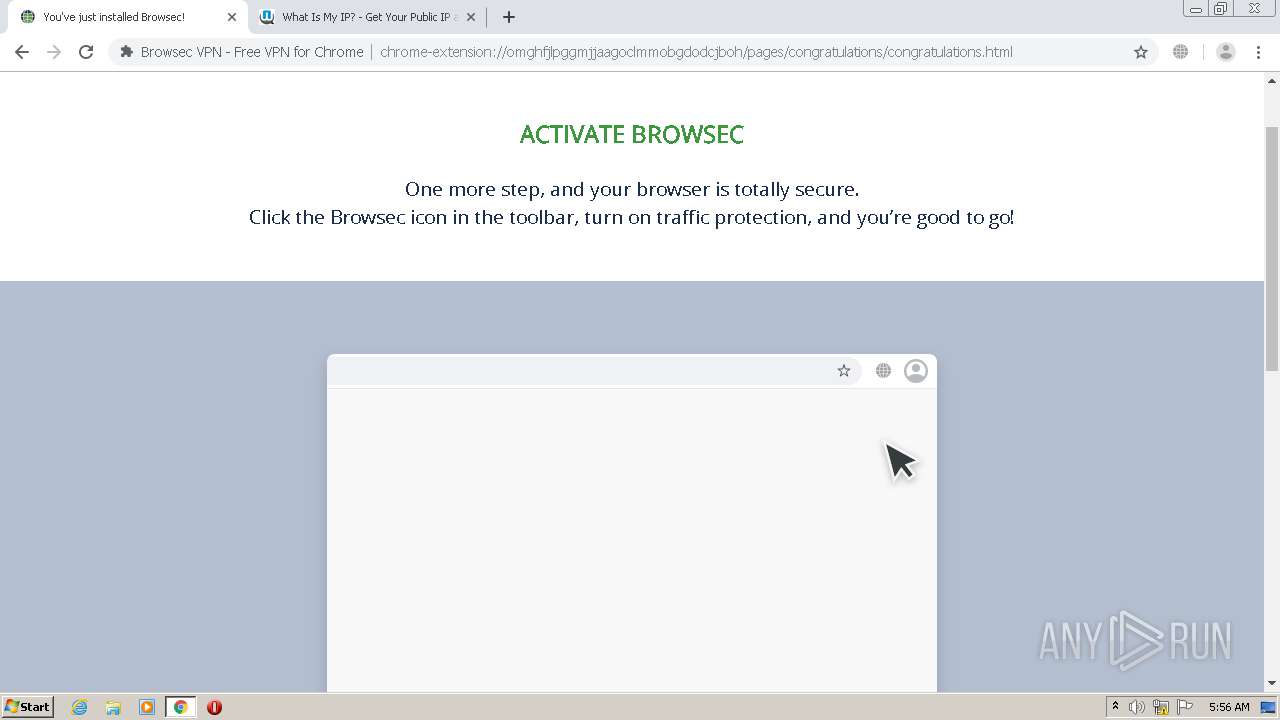Click the chrome-extension URL in address bar
This screenshot has height=720, width=1280.
pos(696,52)
